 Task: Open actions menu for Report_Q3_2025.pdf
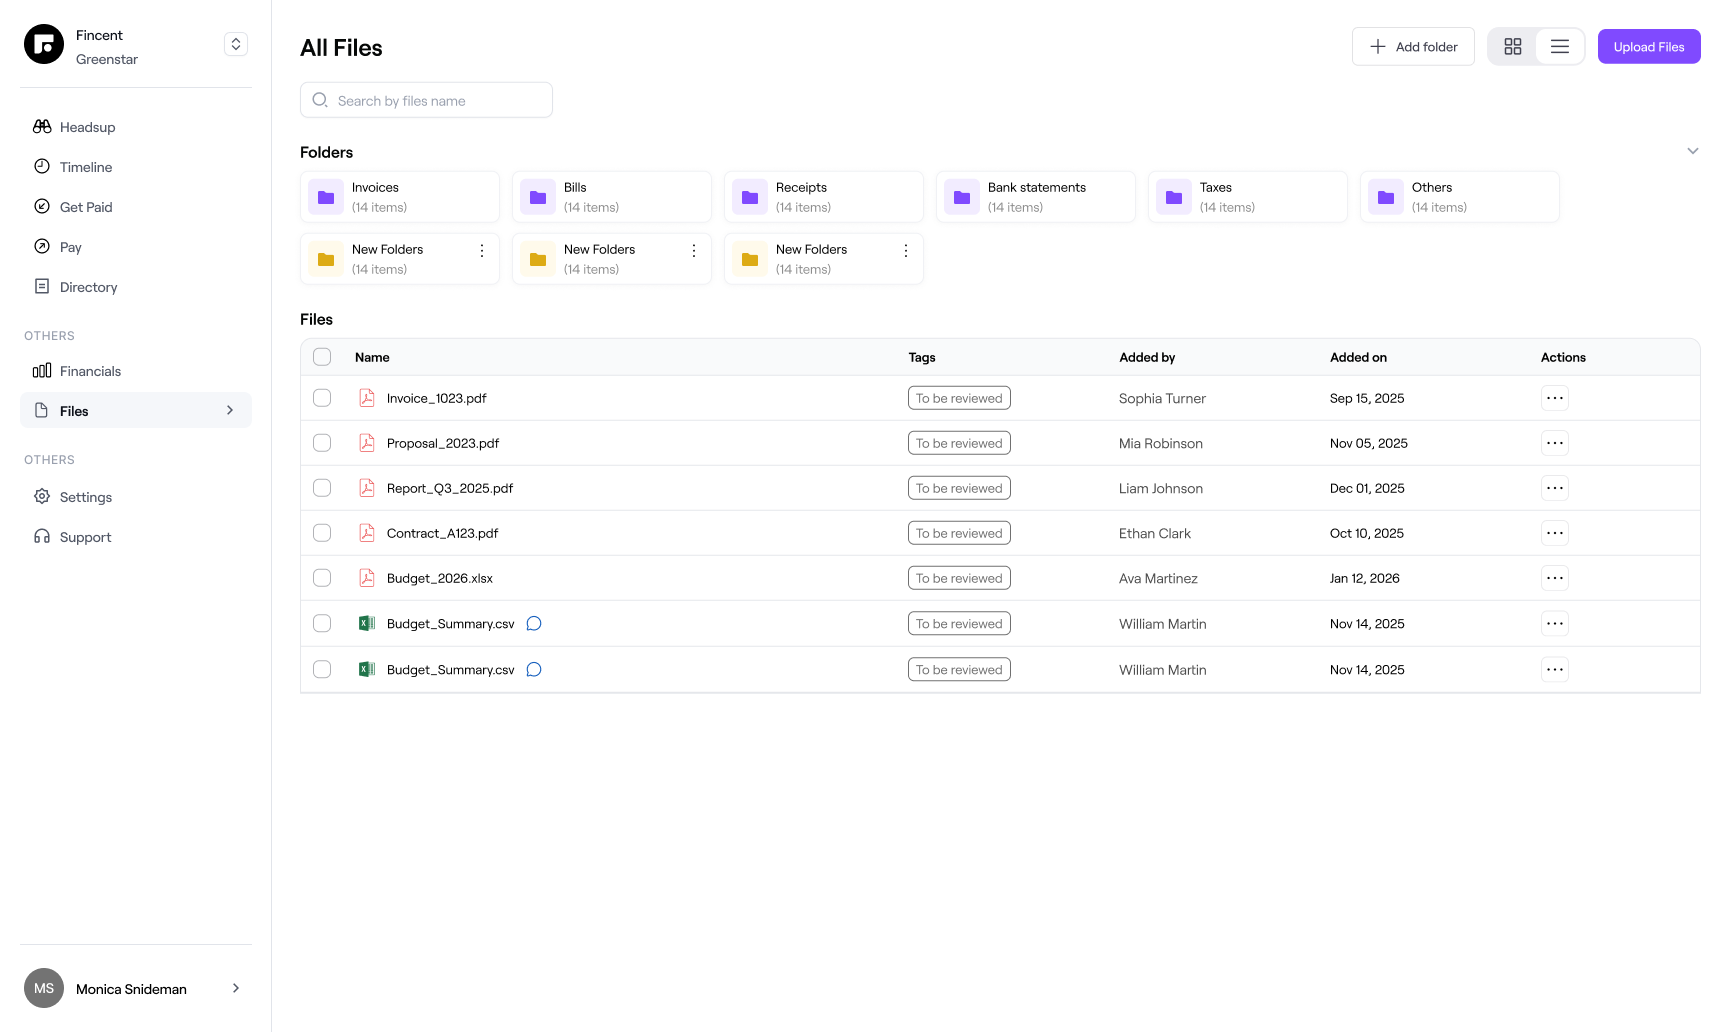(x=1555, y=488)
